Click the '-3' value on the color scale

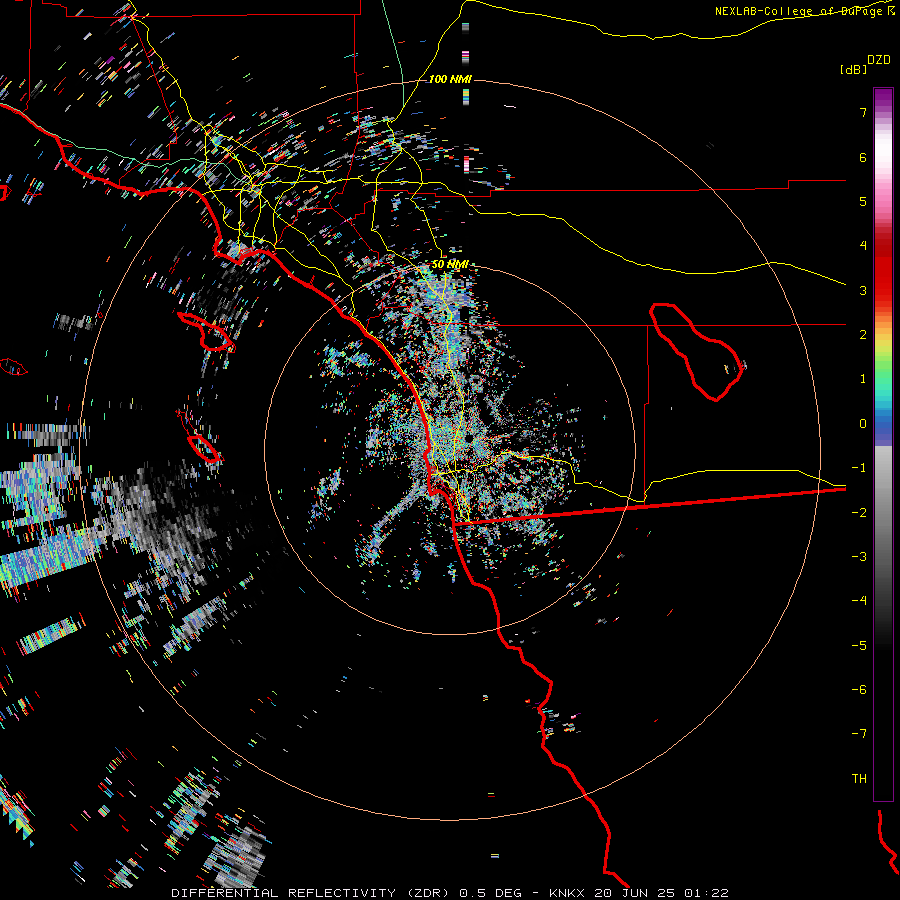[859, 557]
